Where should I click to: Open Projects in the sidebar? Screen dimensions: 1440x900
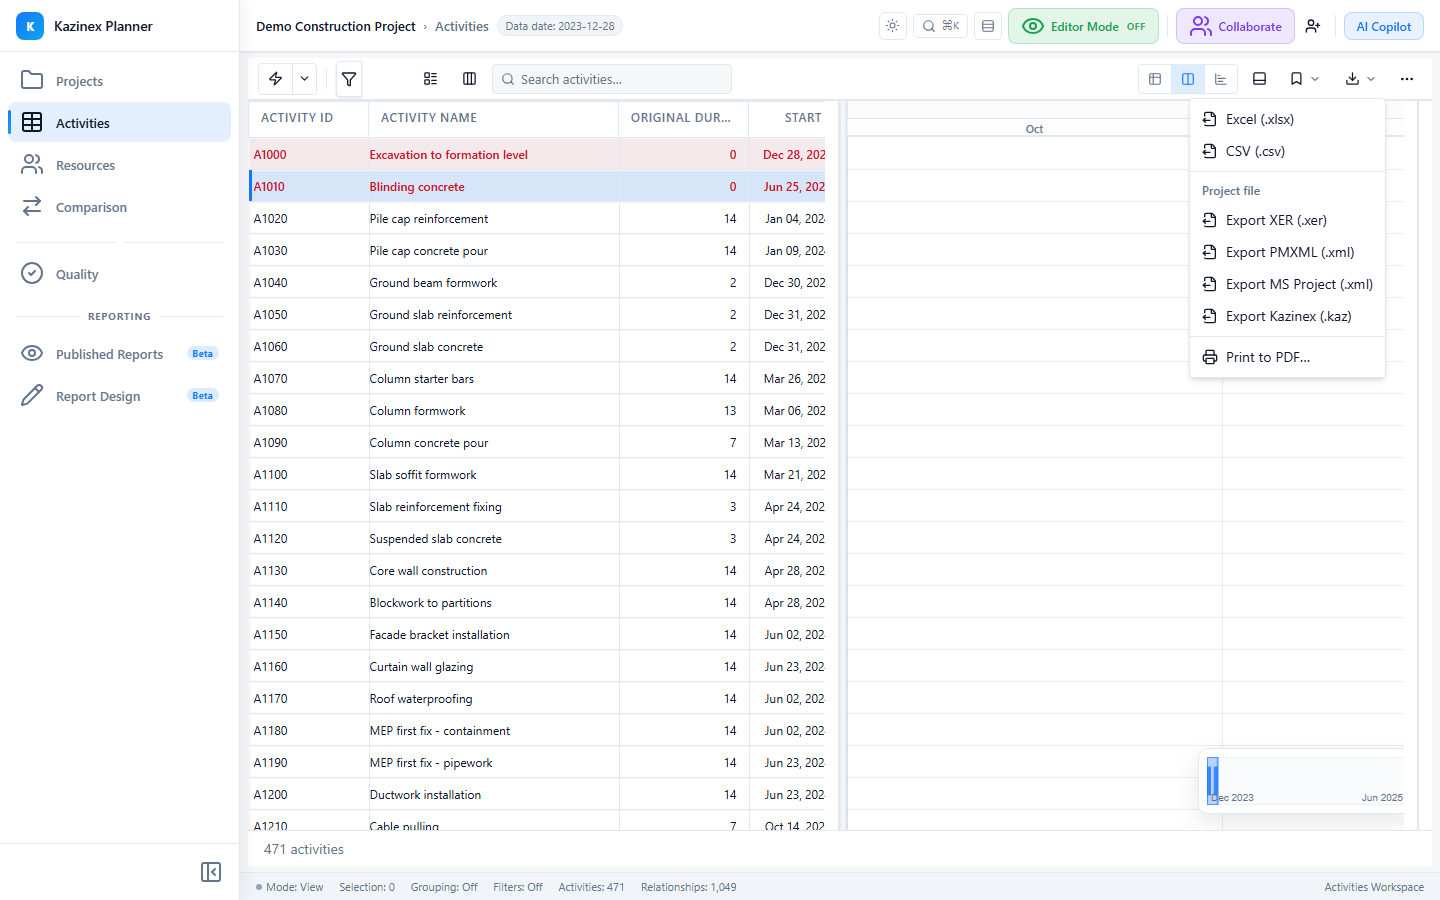(119, 81)
